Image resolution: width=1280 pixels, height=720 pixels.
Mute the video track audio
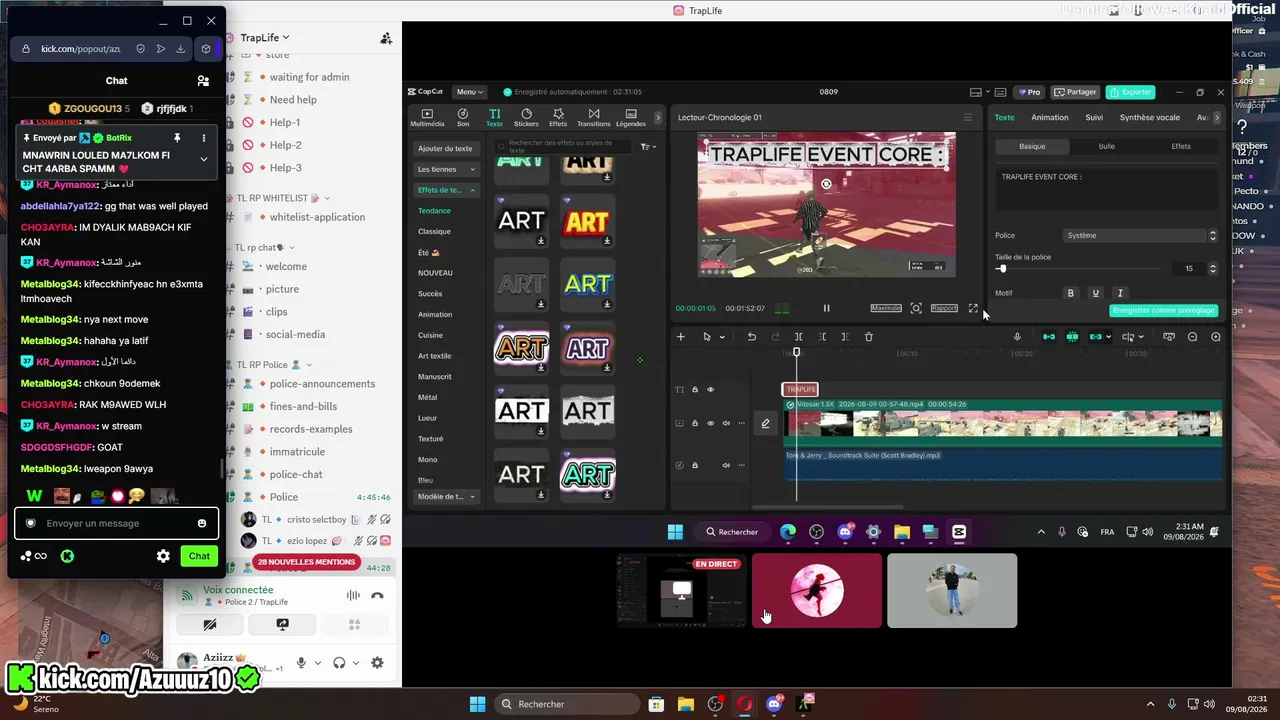pos(726,423)
